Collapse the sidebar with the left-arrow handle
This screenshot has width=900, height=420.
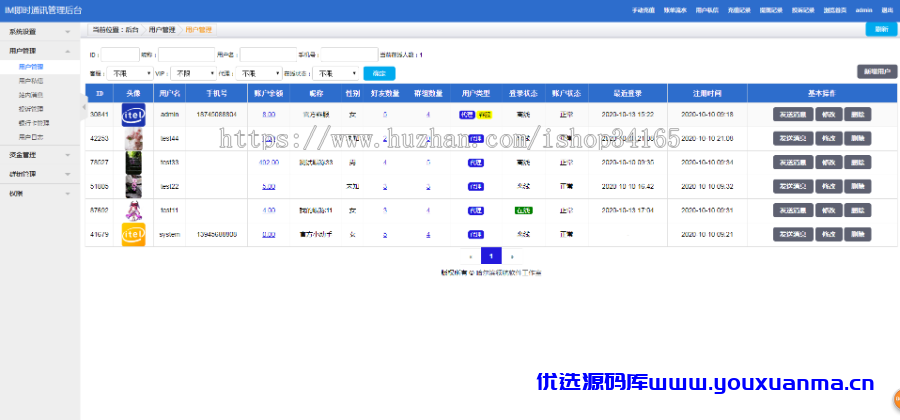84,107
